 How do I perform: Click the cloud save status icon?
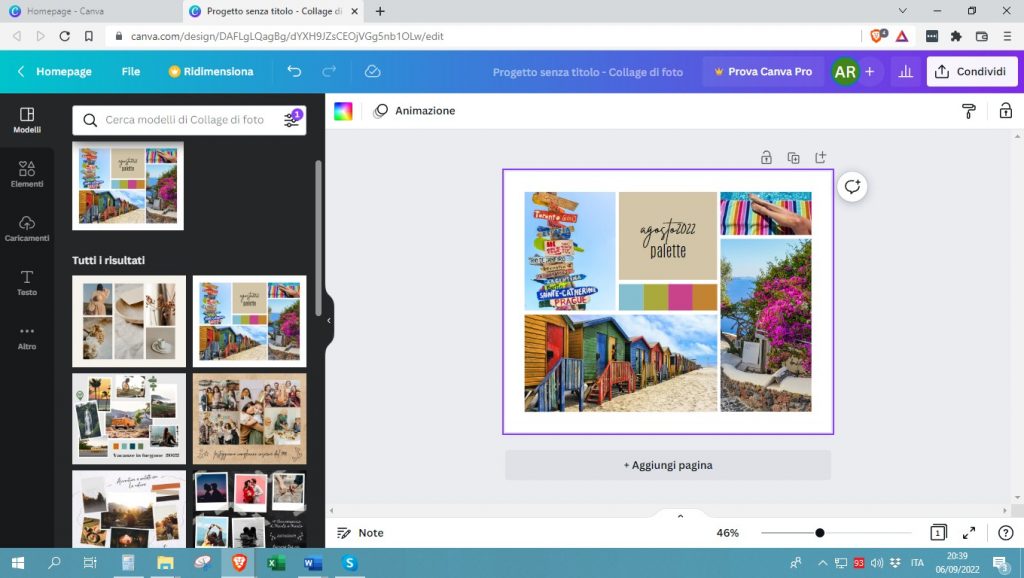[x=373, y=72]
